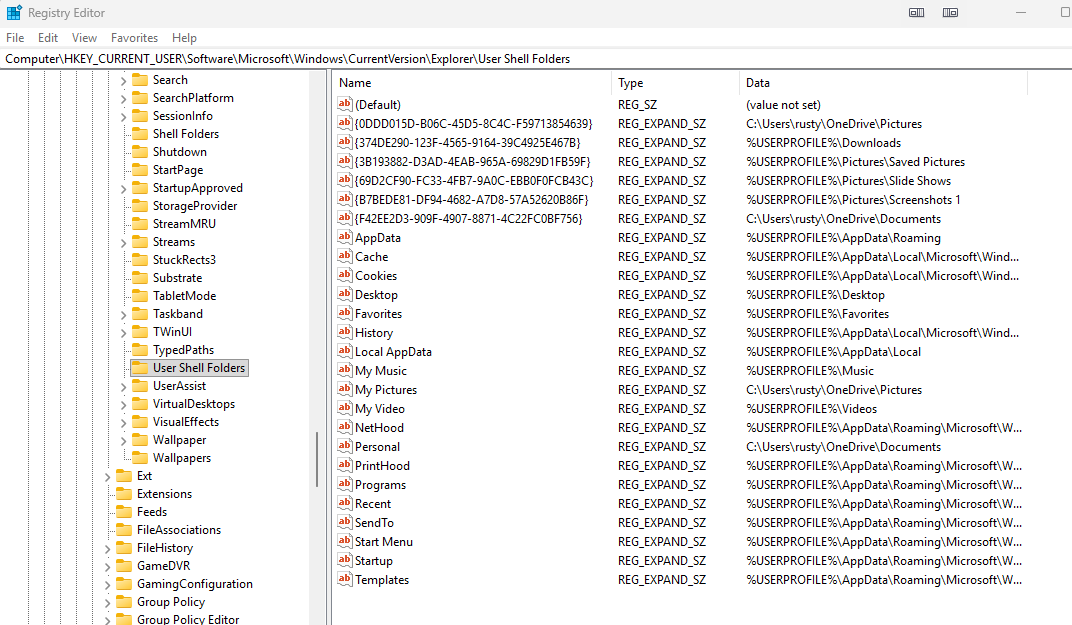
Task: Click the ab icon beside Personal value
Action: [x=345, y=446]
